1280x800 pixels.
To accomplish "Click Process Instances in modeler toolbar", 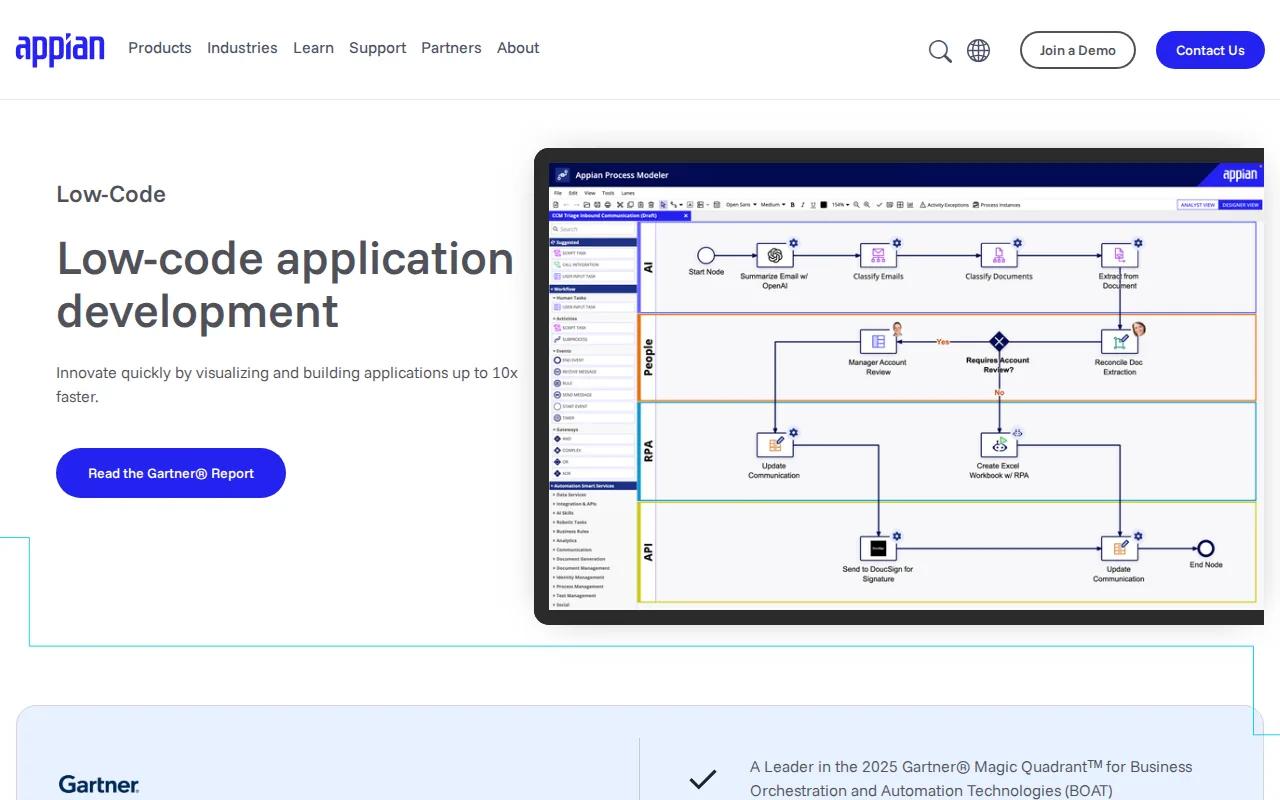I will pos(996,205).
